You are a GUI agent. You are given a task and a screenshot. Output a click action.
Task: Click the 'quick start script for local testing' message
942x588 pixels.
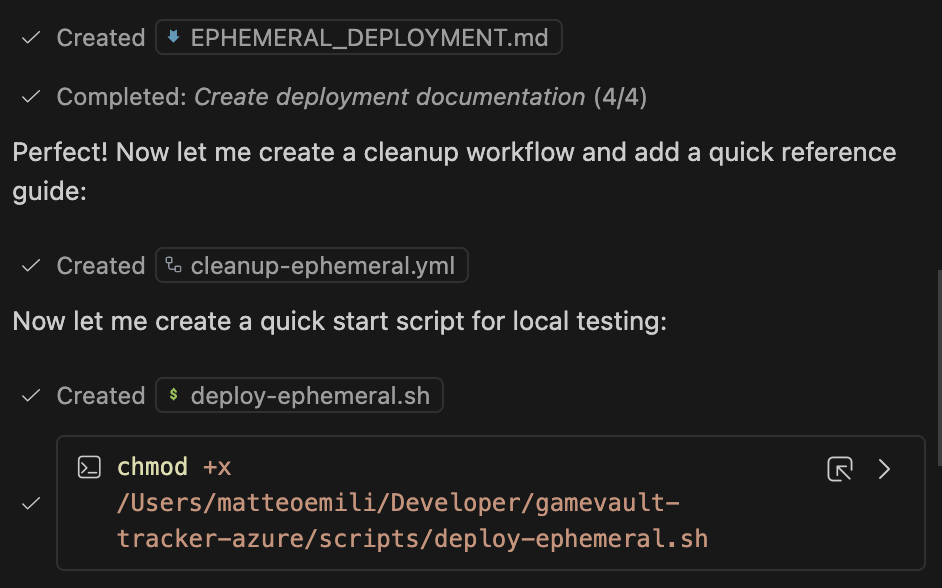[x=339, y=322]
